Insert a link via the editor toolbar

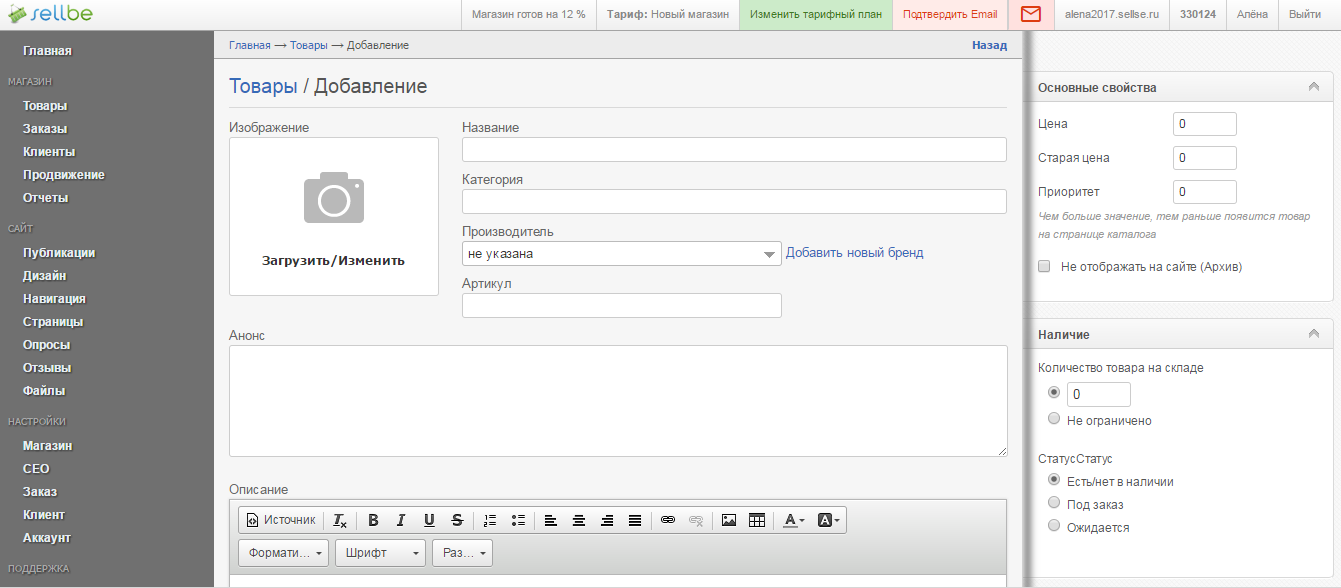coord(668,520)
